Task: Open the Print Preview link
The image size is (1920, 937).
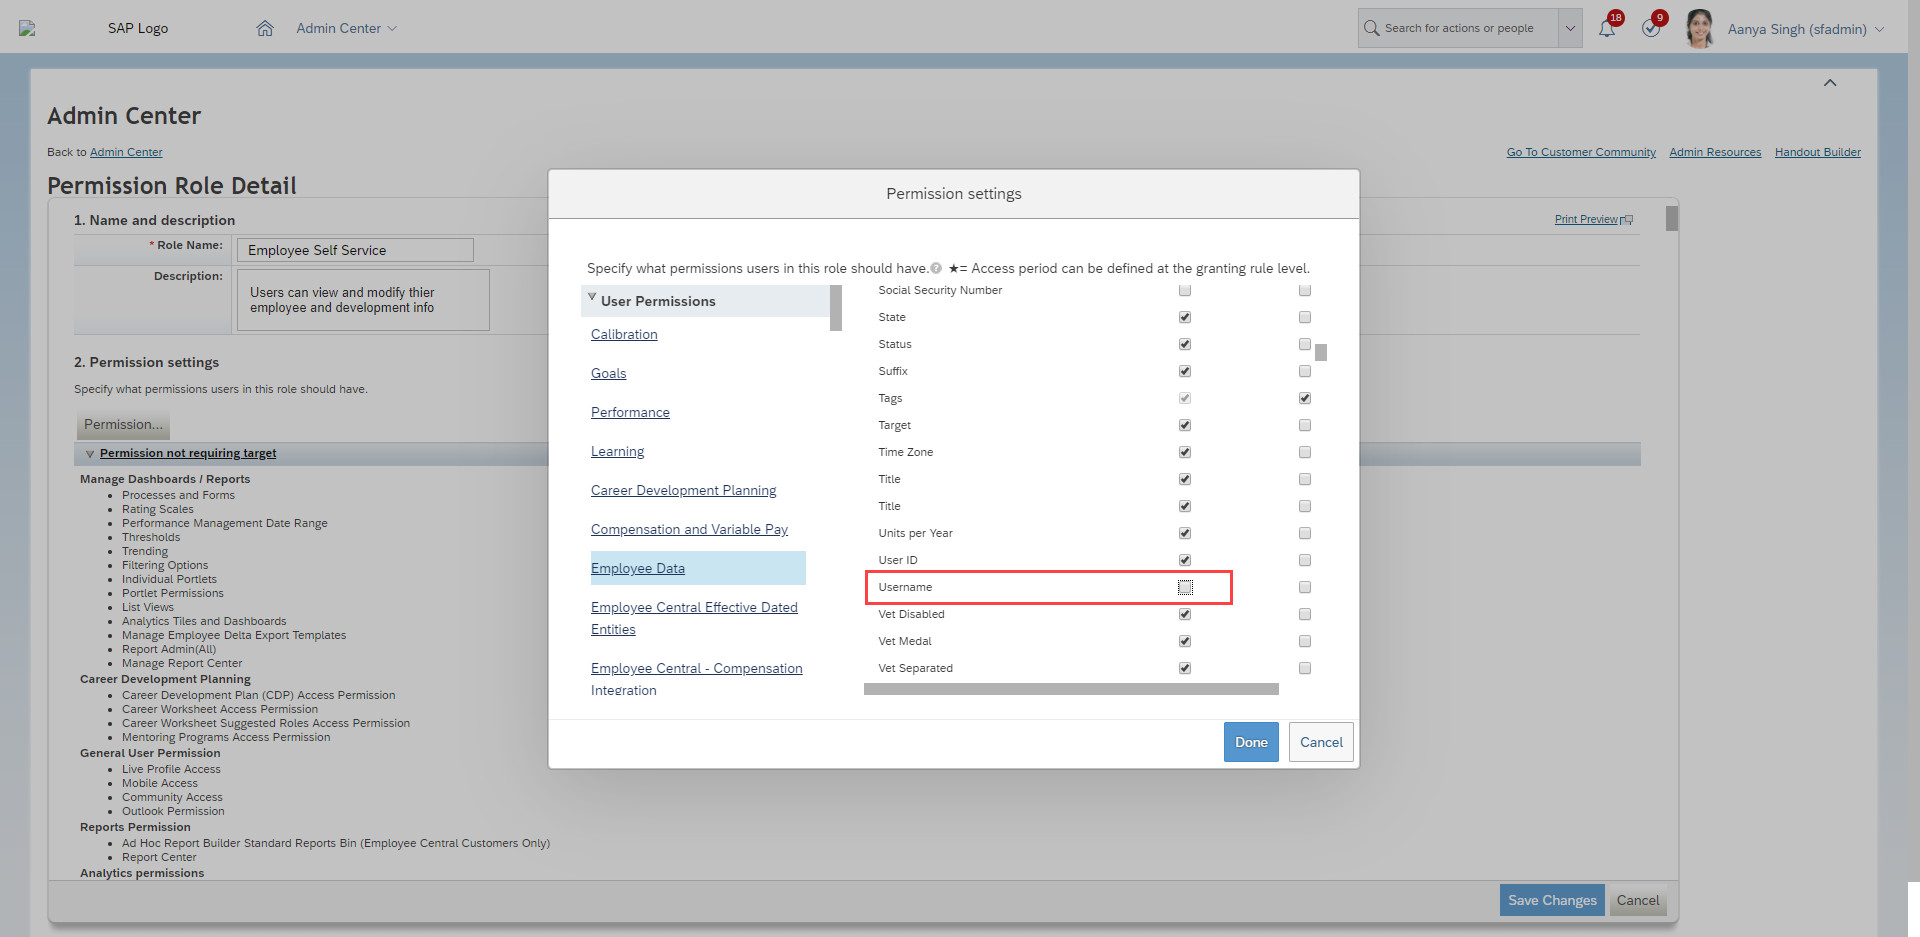Action: 1586,219
